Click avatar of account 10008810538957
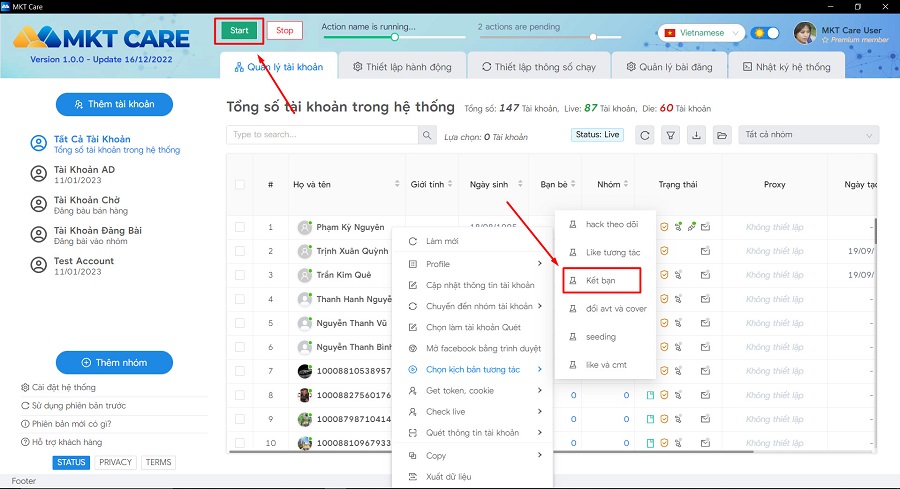Viewport: 900px width, 489px height. (305, 371)
